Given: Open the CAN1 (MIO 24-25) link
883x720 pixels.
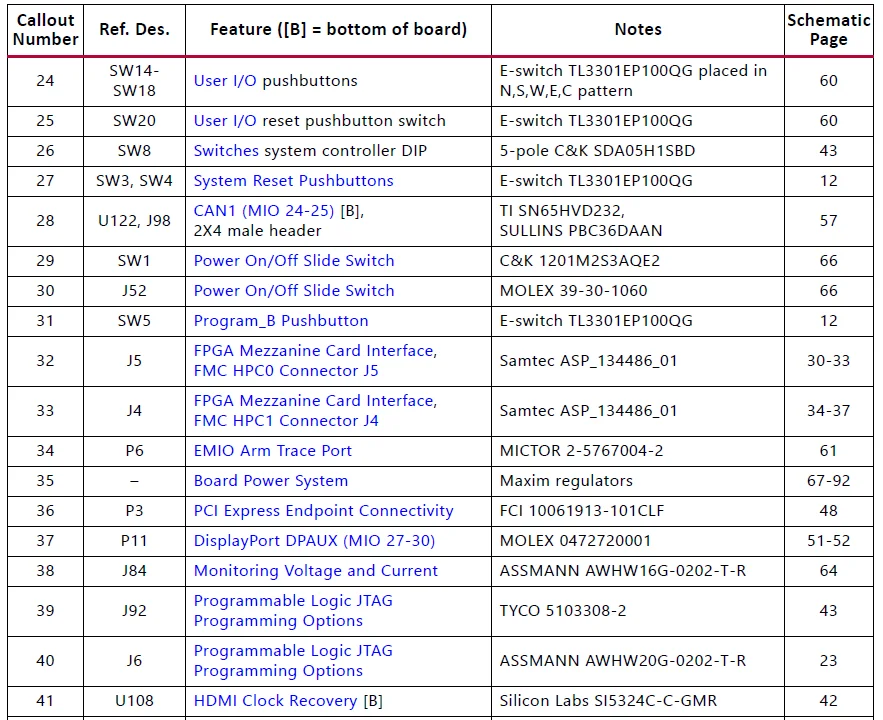Looking at the screenshot, I should pos(265,211).
